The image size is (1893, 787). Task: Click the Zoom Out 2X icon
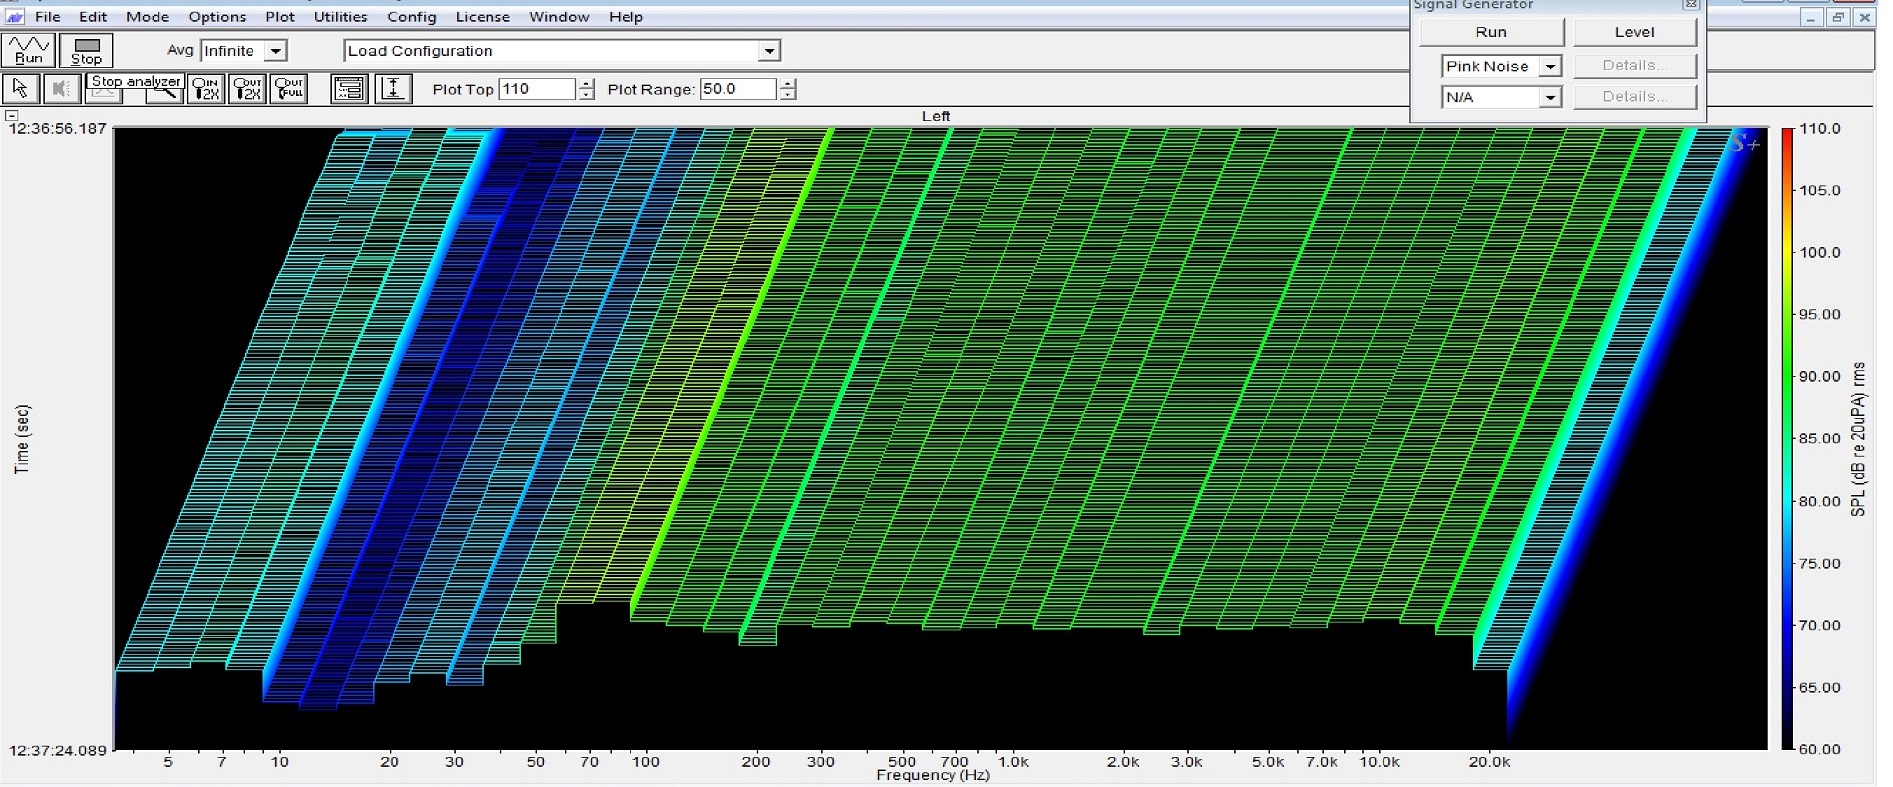[x=247, y=89]
